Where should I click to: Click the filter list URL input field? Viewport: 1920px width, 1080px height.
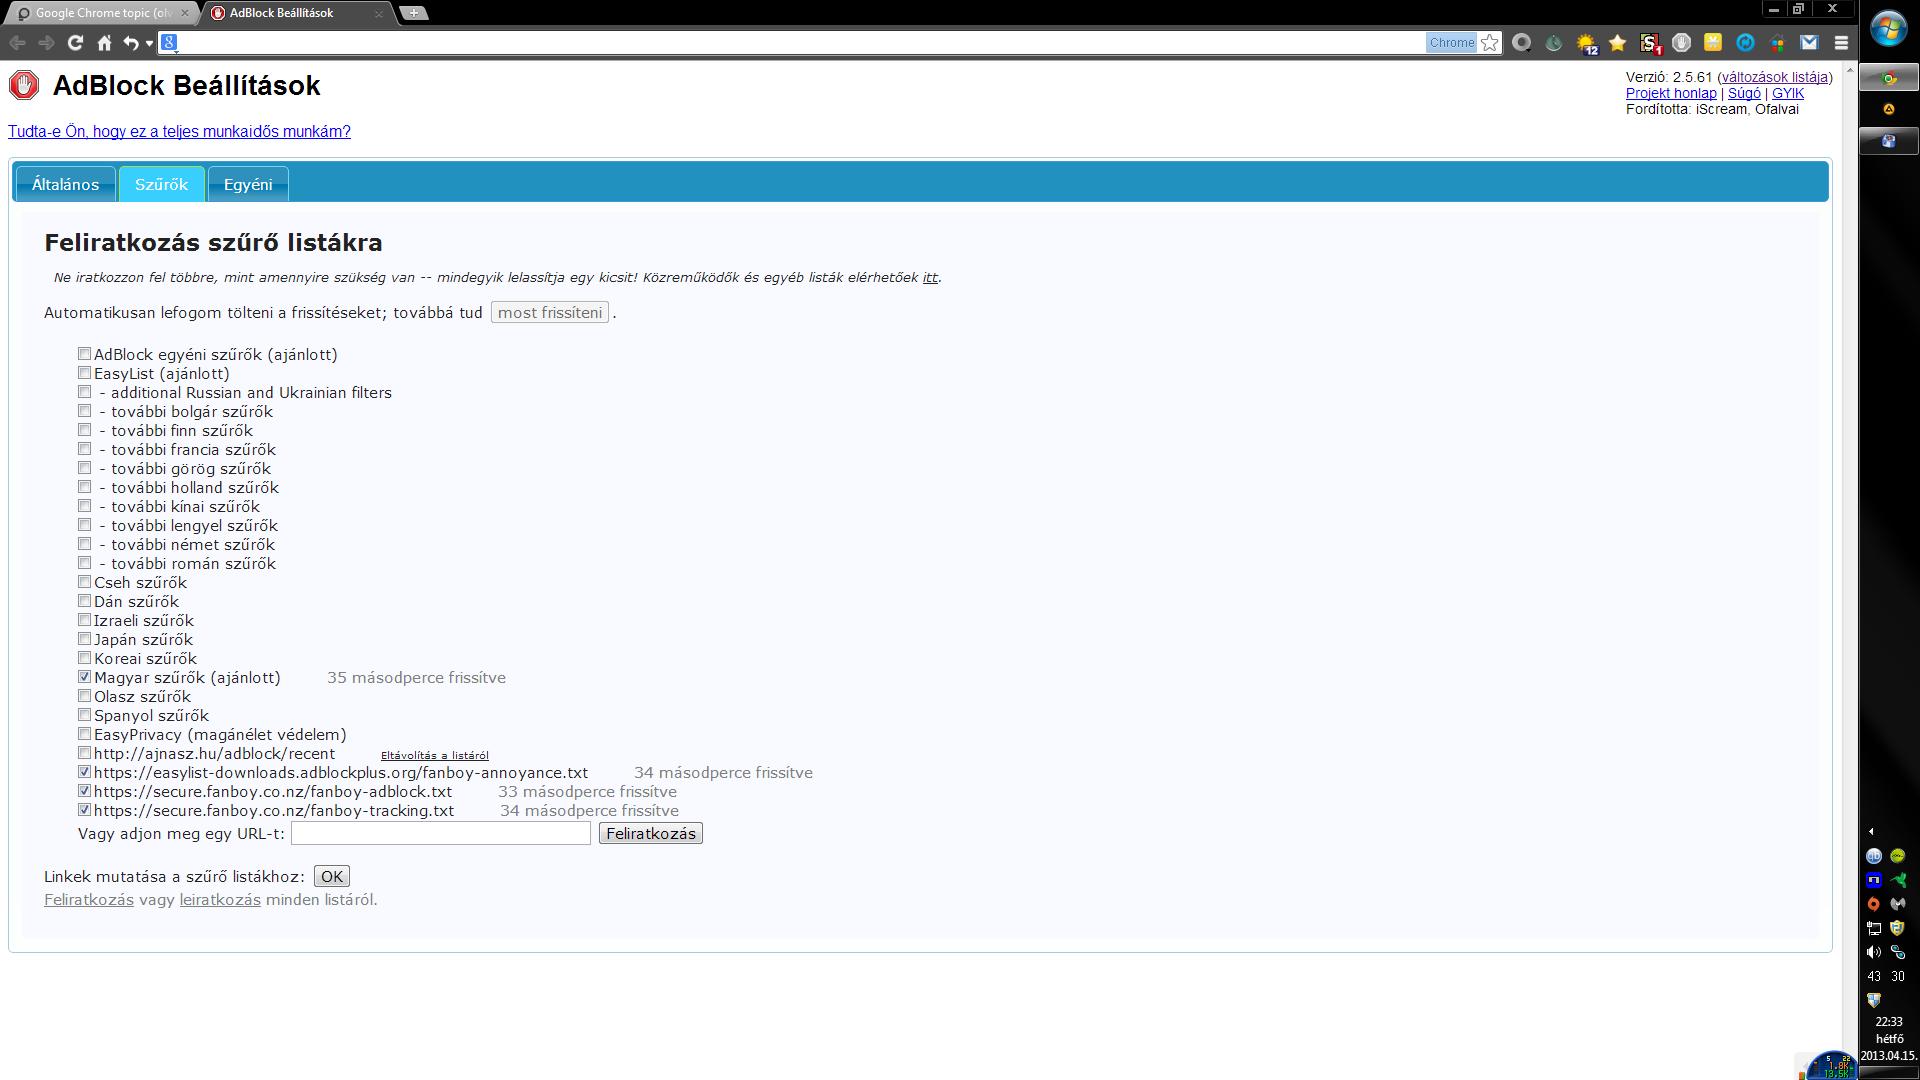pyautogui.click(x=441, y=833)
